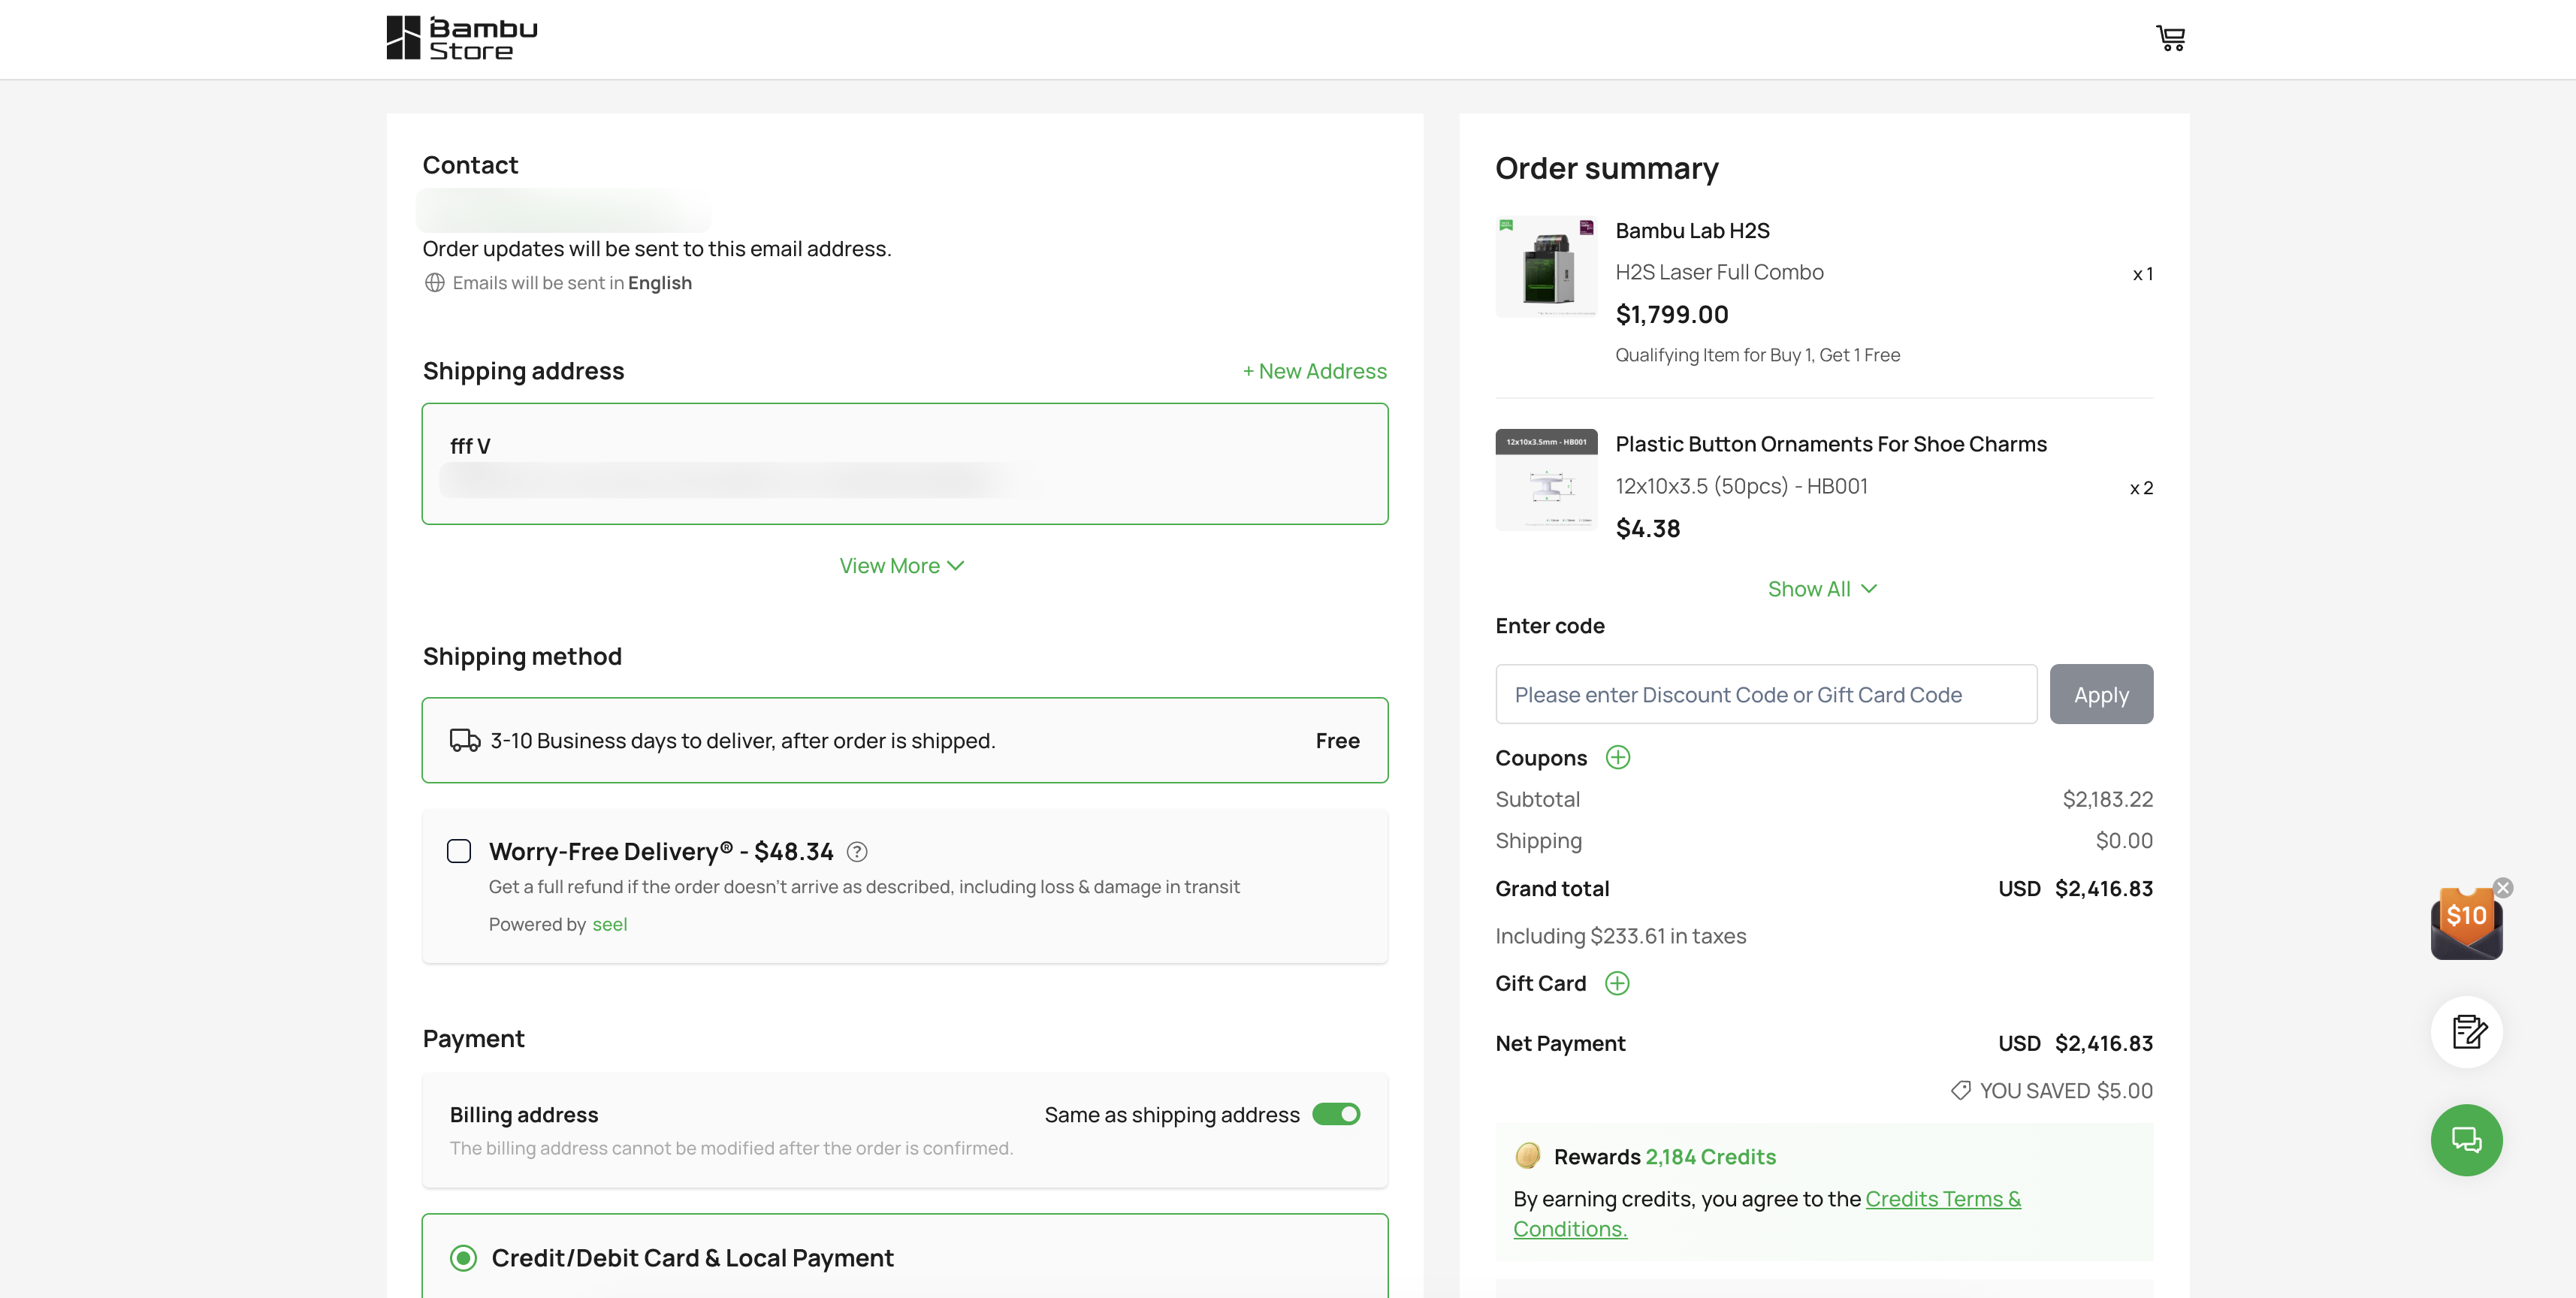This screenshot has width=2576, height=1298.
Task: Open the shopping cart icon
Action: point(2170,38)
